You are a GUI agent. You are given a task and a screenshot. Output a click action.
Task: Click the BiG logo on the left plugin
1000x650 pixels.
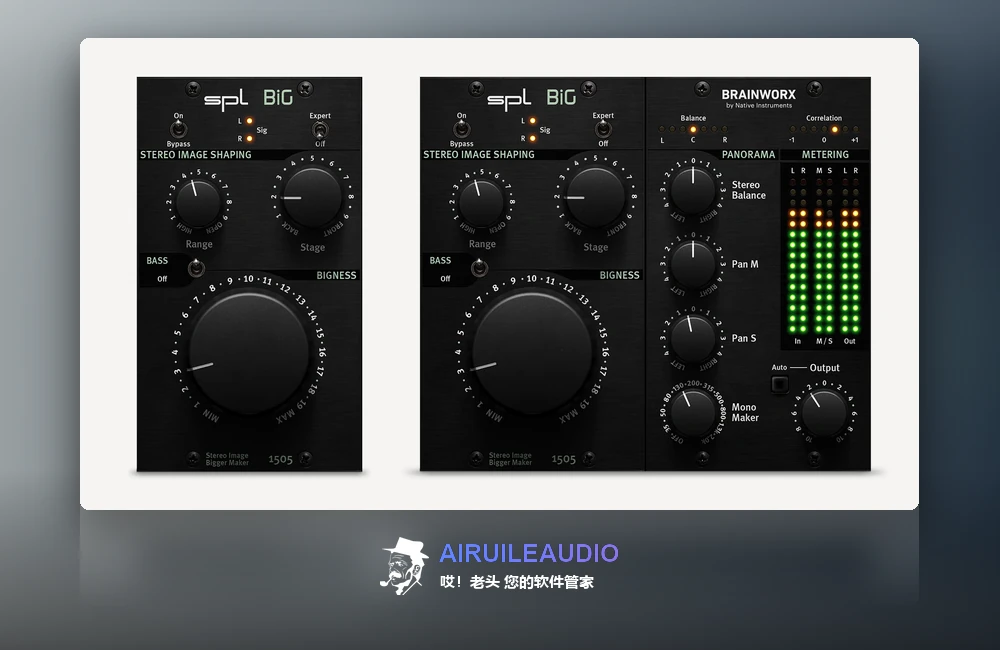(278, 98)
